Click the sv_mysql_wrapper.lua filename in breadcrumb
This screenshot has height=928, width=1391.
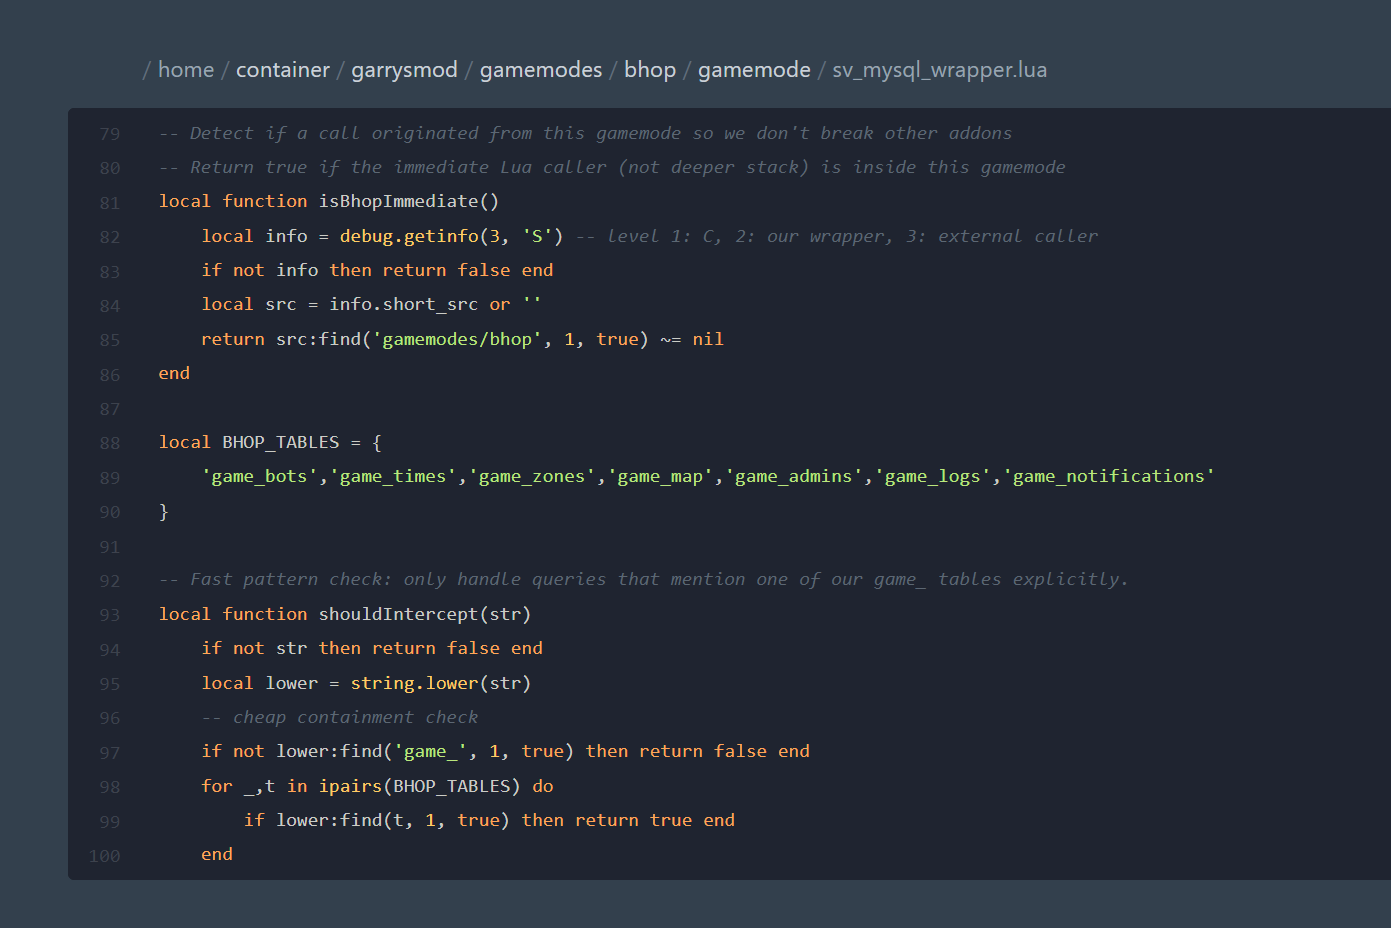[x=939, y=70]
